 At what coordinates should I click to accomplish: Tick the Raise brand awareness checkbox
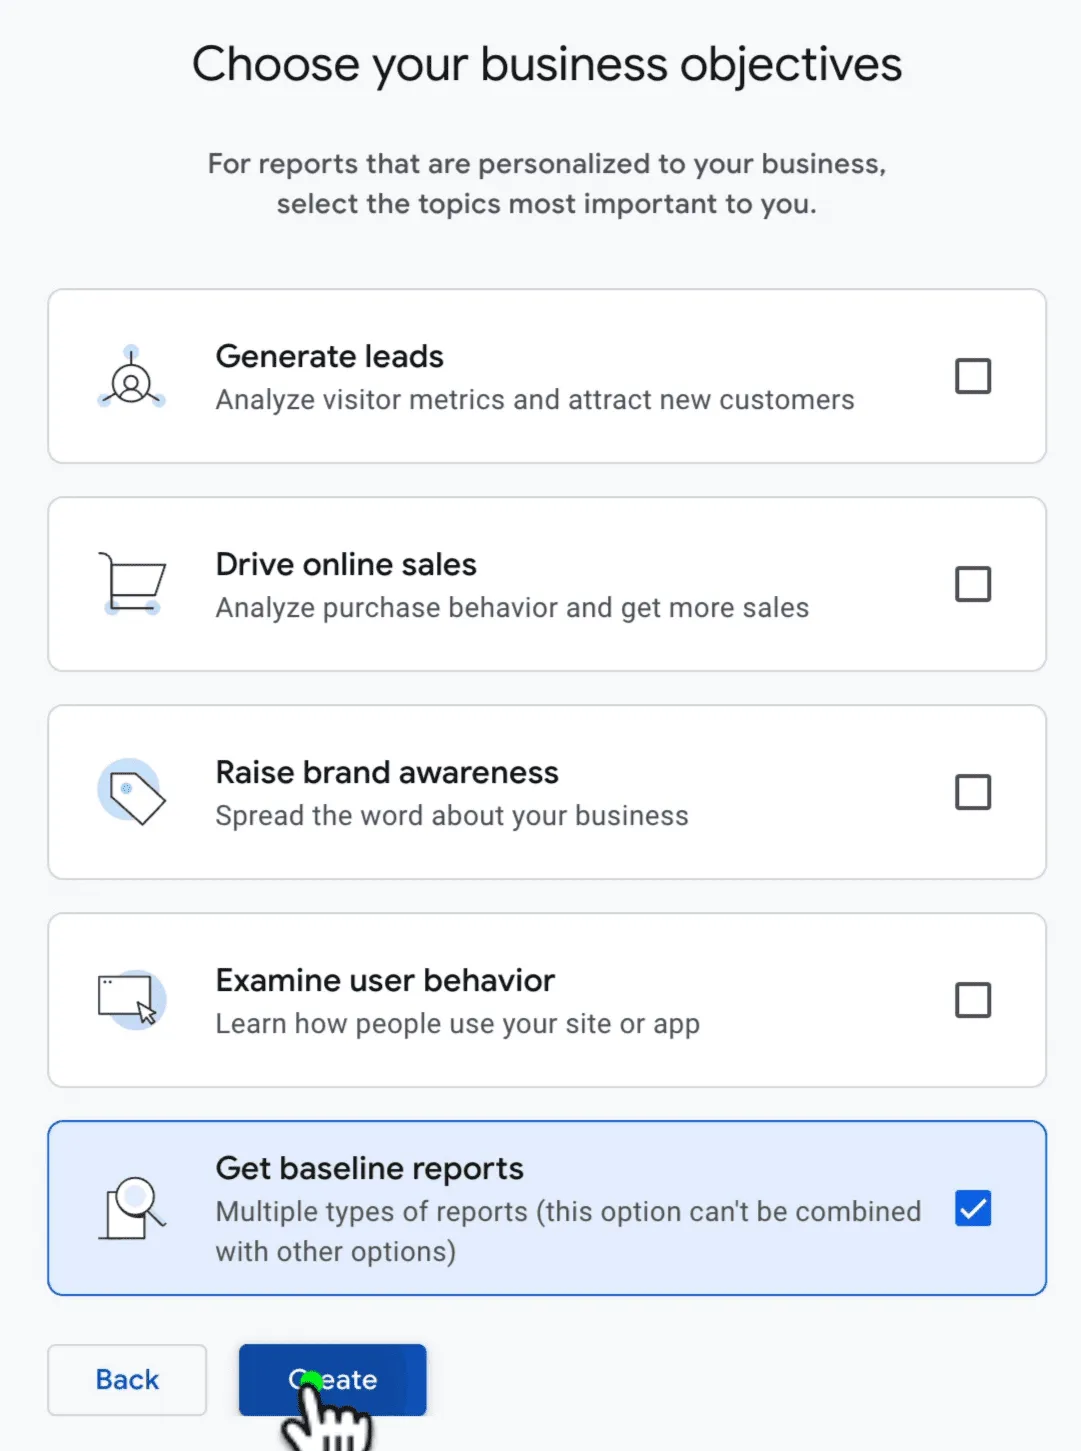click(x=973, y=792)
